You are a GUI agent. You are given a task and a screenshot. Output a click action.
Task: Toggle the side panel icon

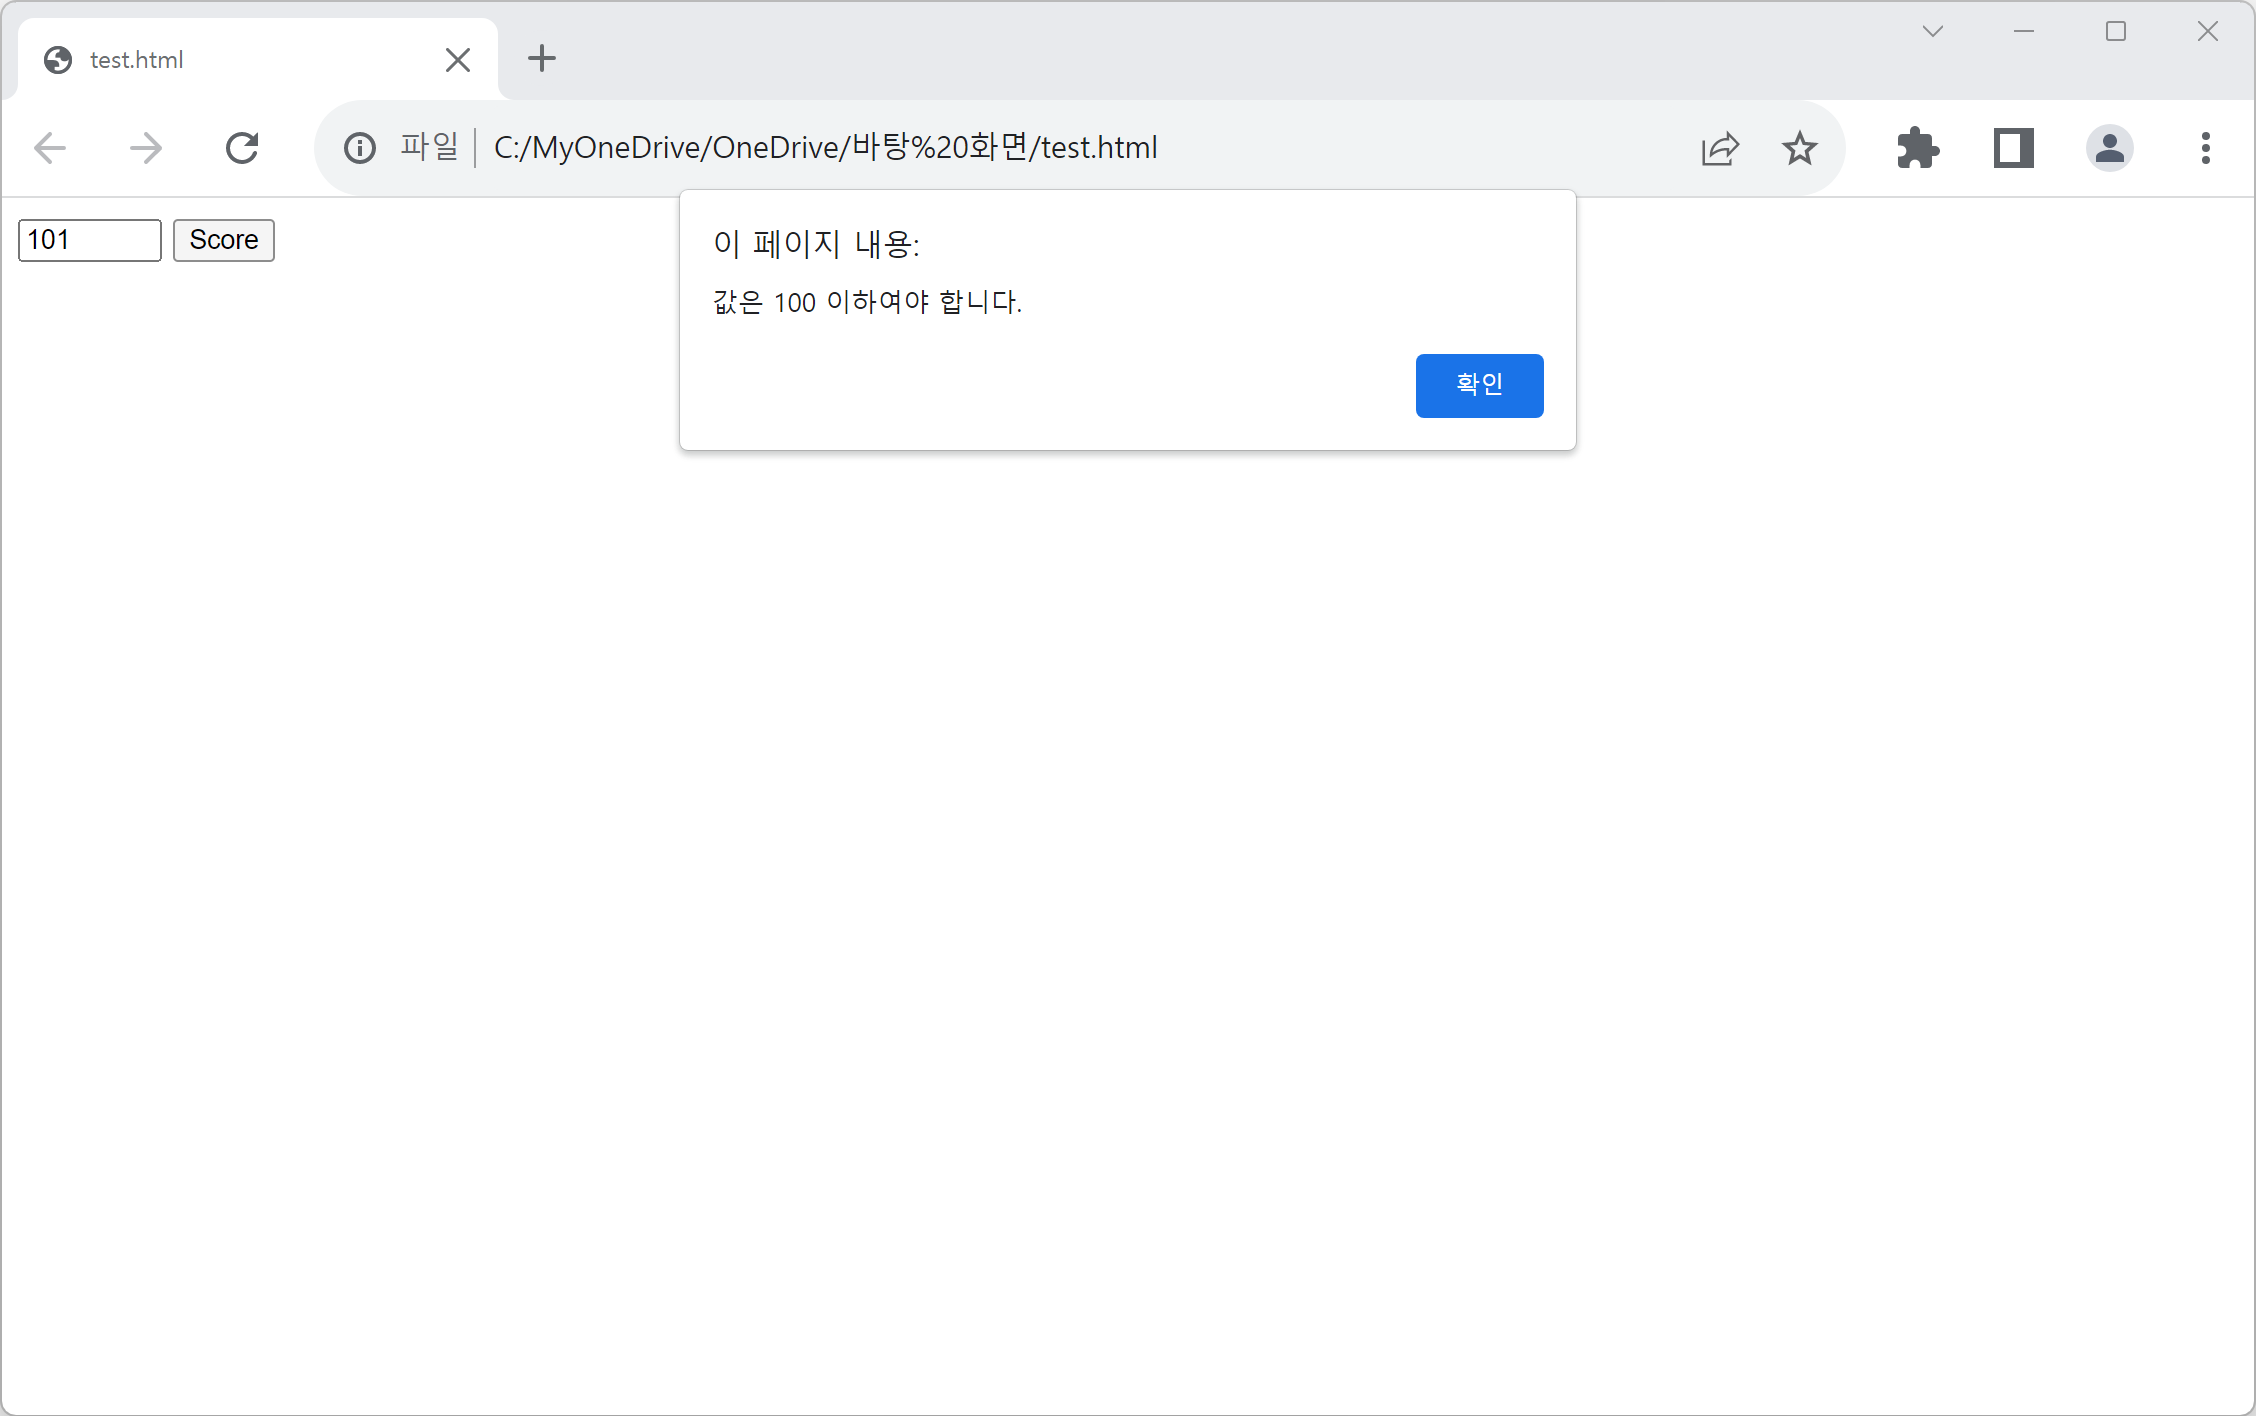click(2014, 148)
